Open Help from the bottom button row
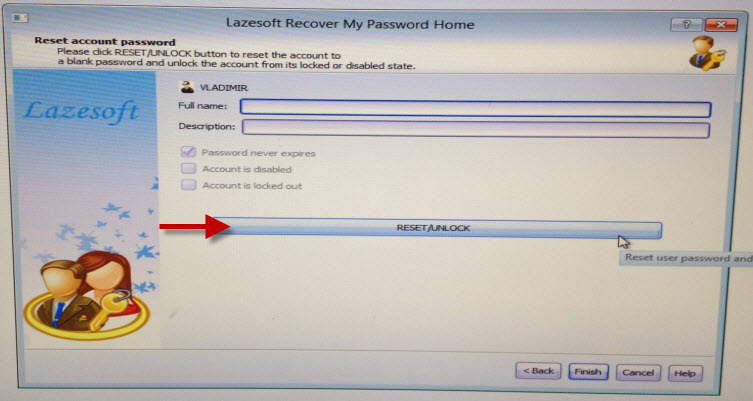The width and height of the screenshot is (753, 401). point(685,373)
